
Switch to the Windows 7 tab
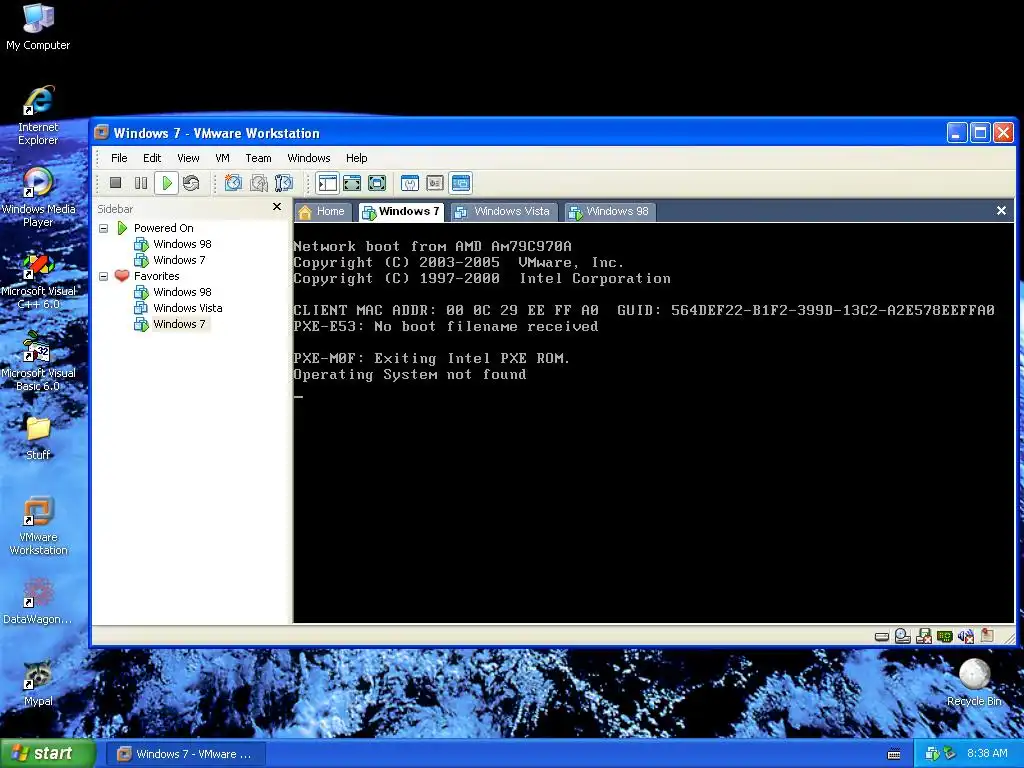tap(401, 212)
